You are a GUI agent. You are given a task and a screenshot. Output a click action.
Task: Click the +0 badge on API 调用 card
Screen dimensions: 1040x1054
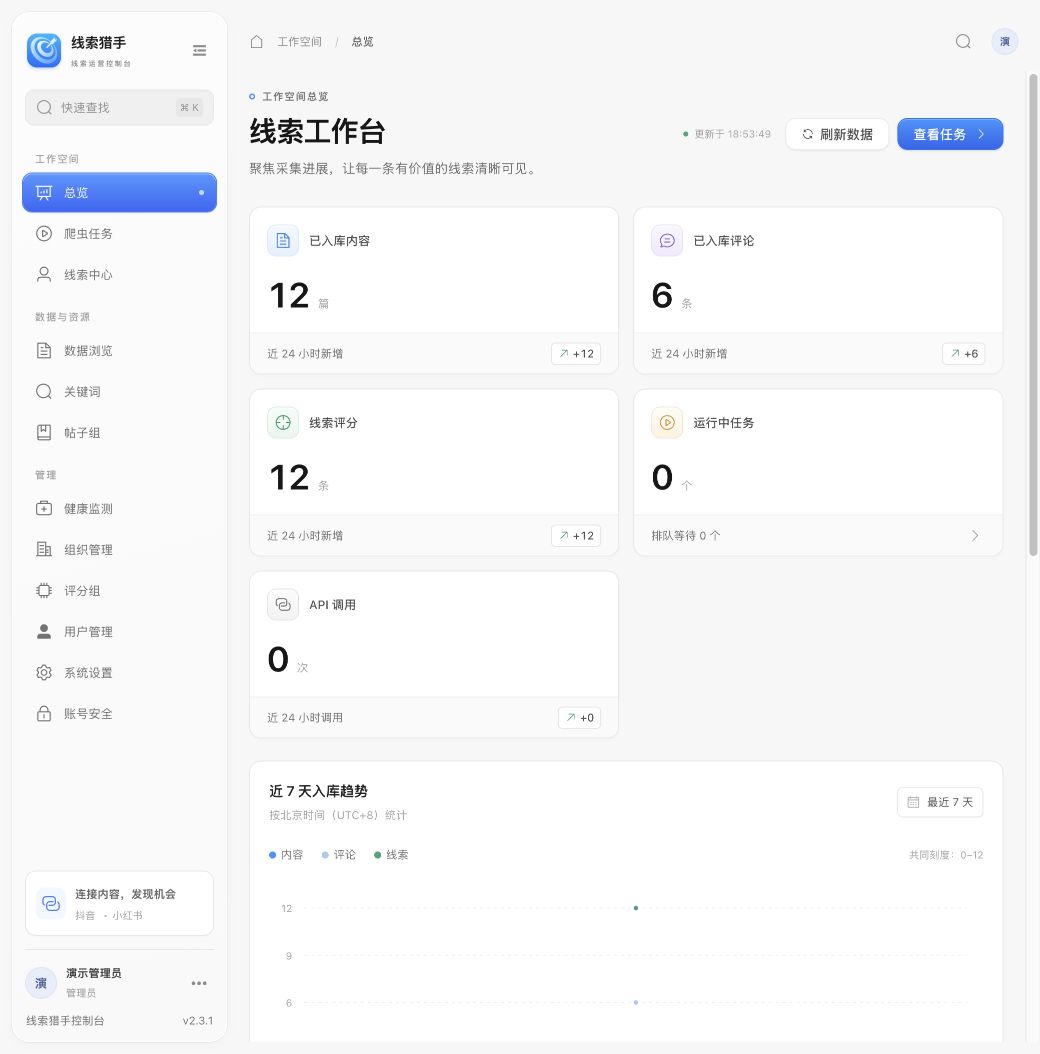click(579, 718)
